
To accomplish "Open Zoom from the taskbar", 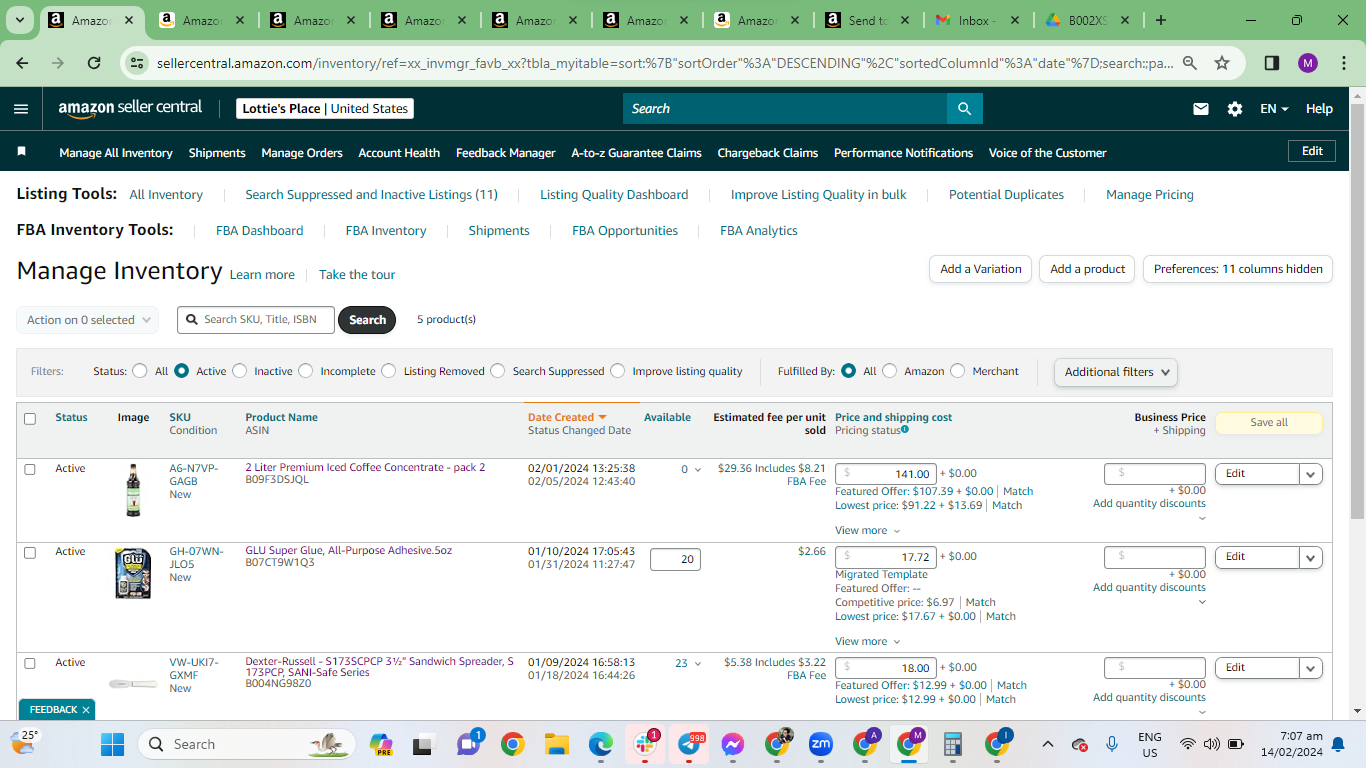I will pos(821,744).
